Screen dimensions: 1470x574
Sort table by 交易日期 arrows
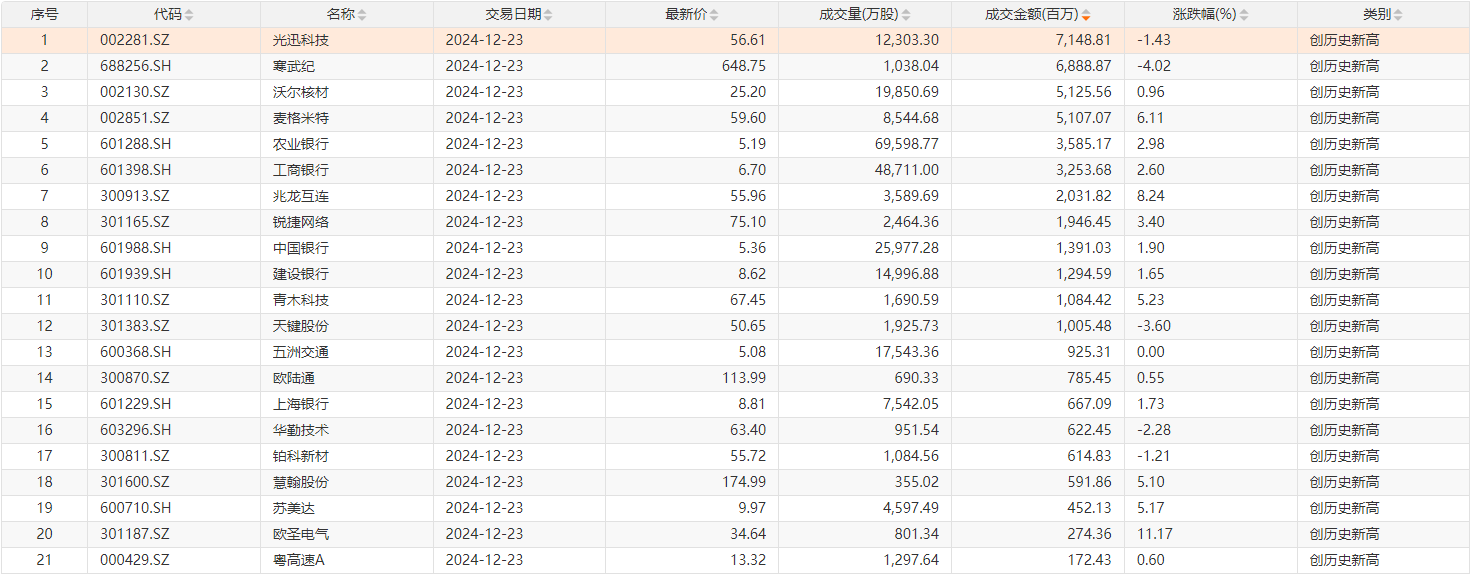tap(548, 15)
